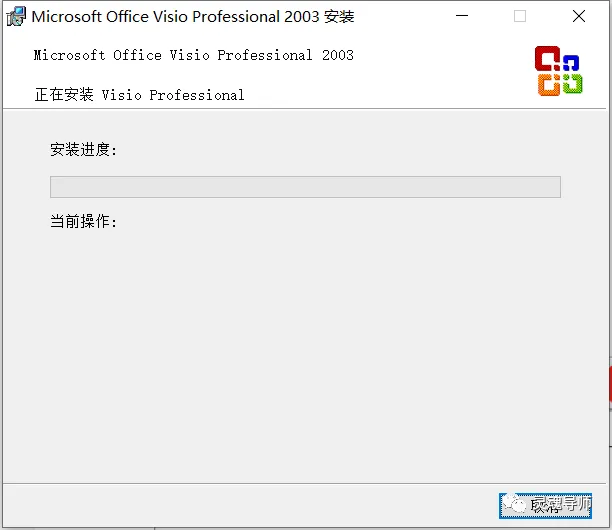
Task: Minimize the Visio setup window
Action: [462, 16]
